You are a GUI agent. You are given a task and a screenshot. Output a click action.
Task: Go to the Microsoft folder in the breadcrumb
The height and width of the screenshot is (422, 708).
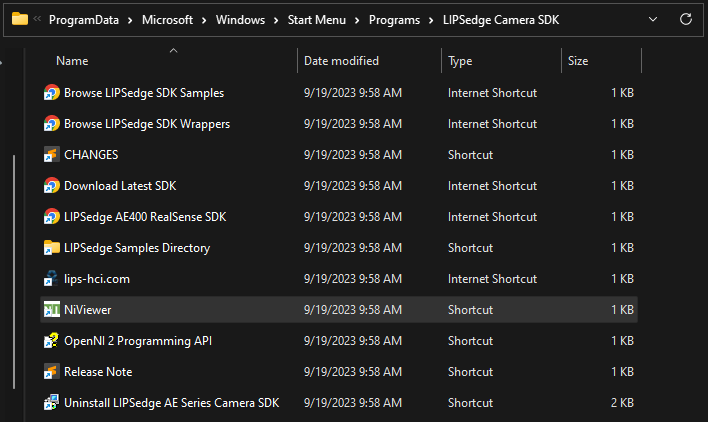168,20
